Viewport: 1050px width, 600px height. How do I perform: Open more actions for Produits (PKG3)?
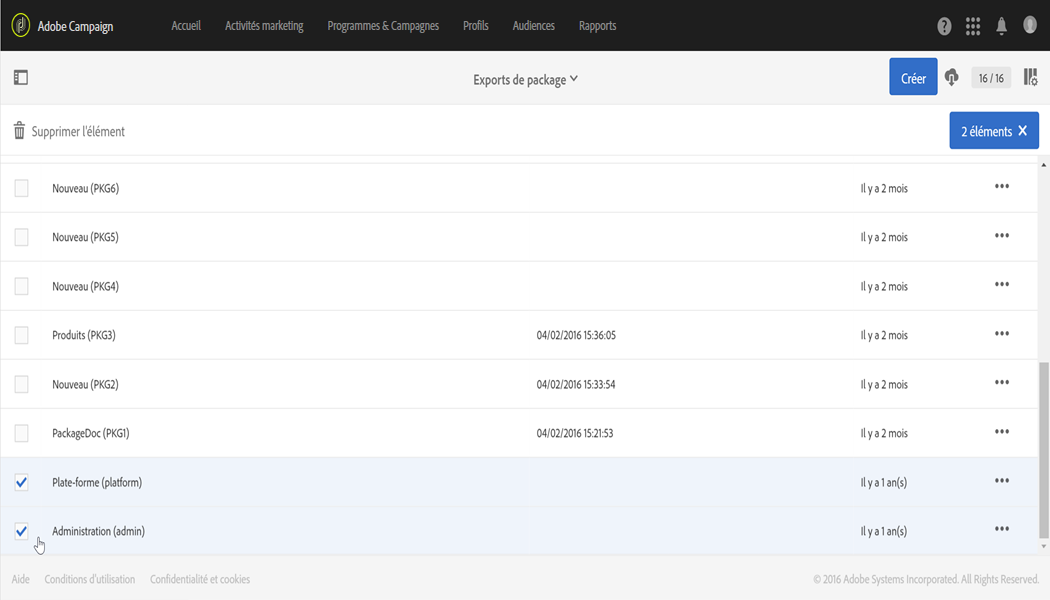[x=1002, y=333]
